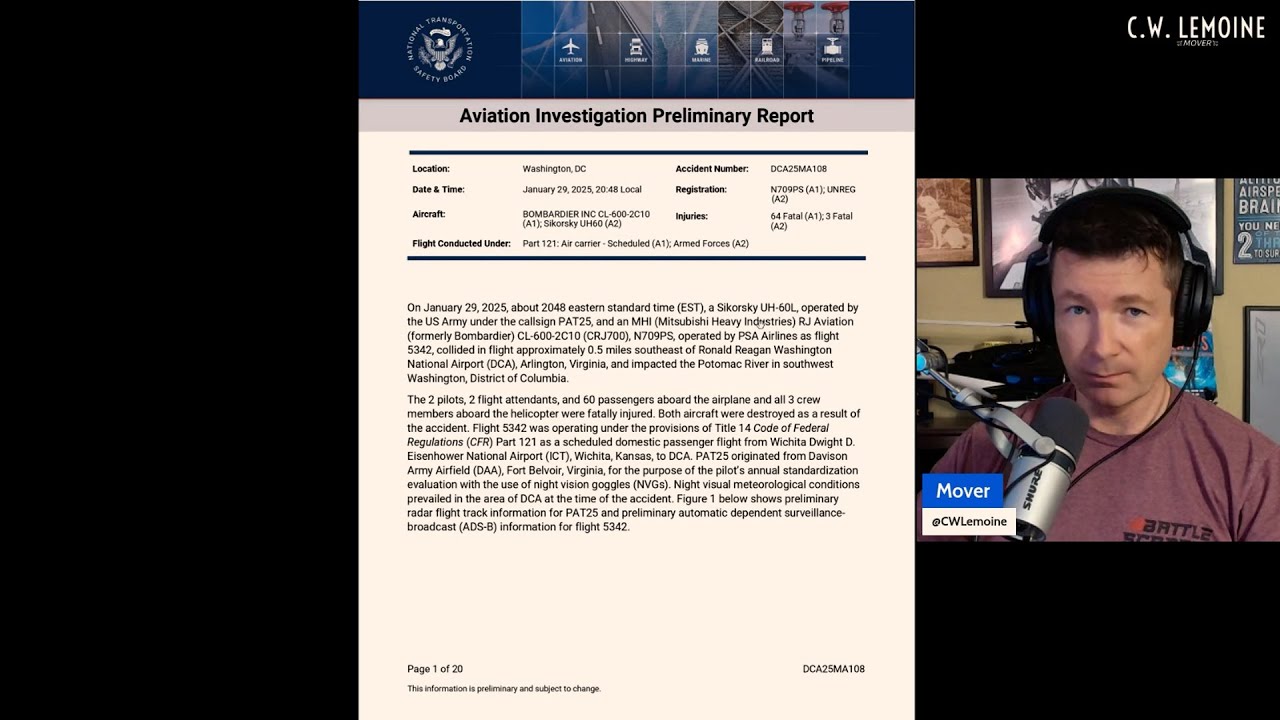Click the Aviation Investigation Preliminary Report title

636,116
